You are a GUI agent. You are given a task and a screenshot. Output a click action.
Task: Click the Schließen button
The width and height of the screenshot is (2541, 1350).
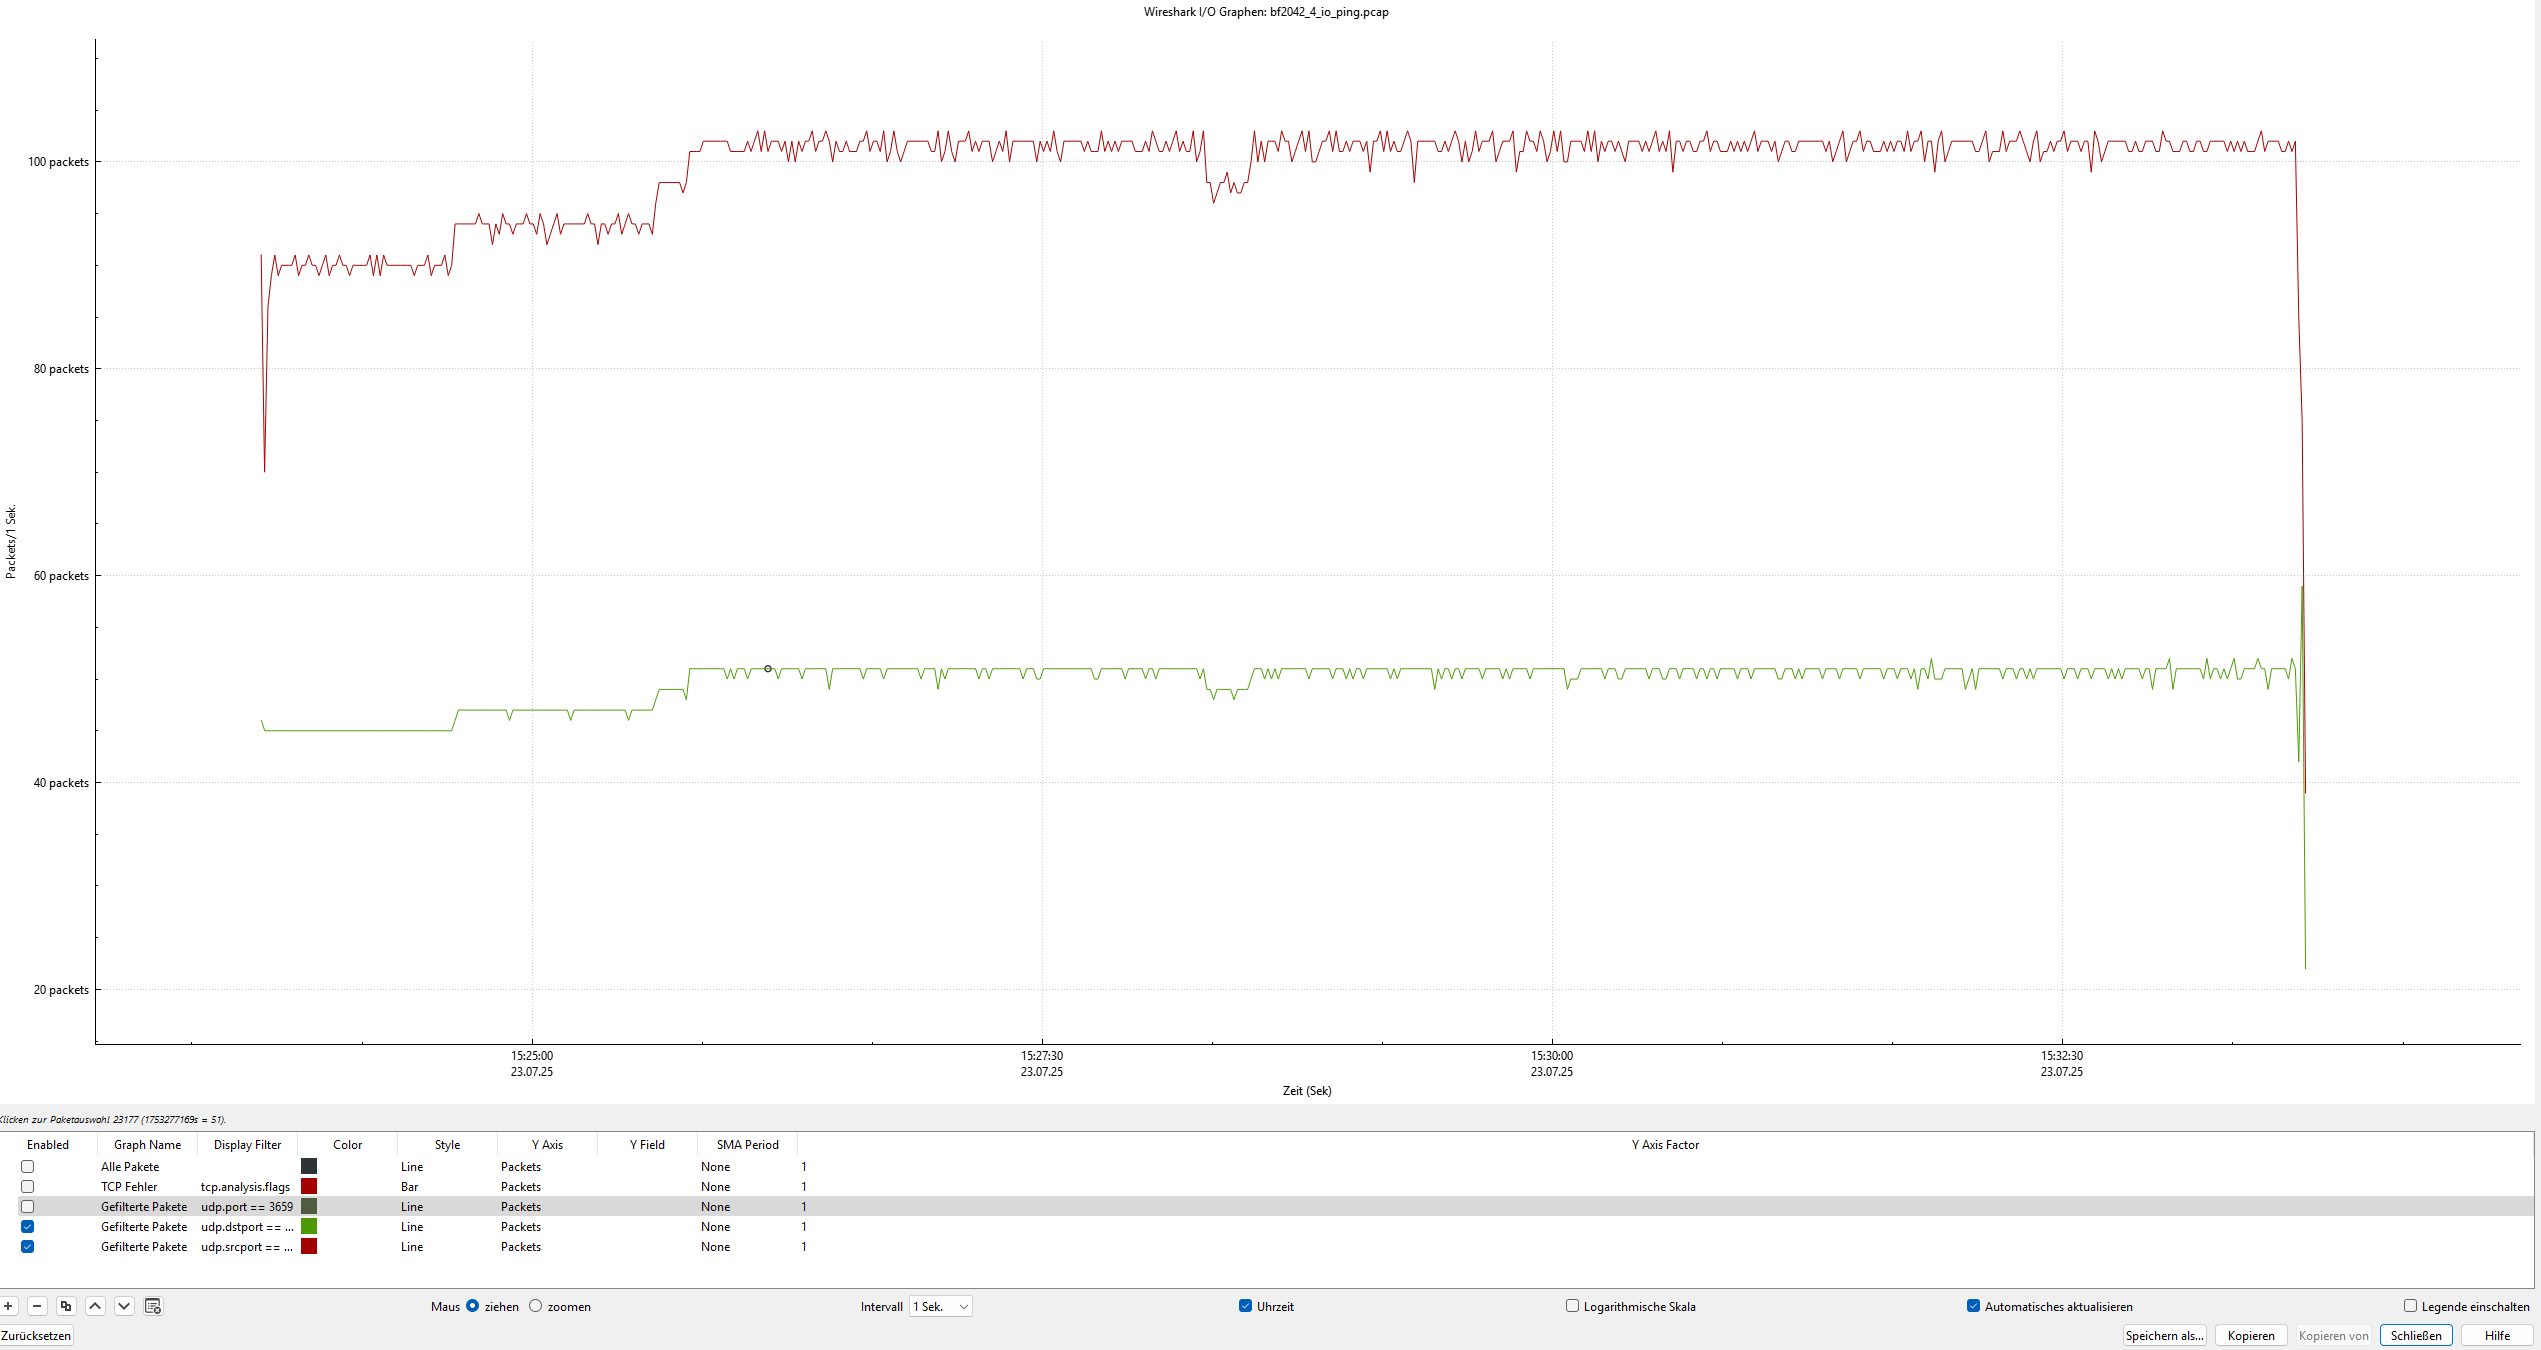tap(2416, 1336)
